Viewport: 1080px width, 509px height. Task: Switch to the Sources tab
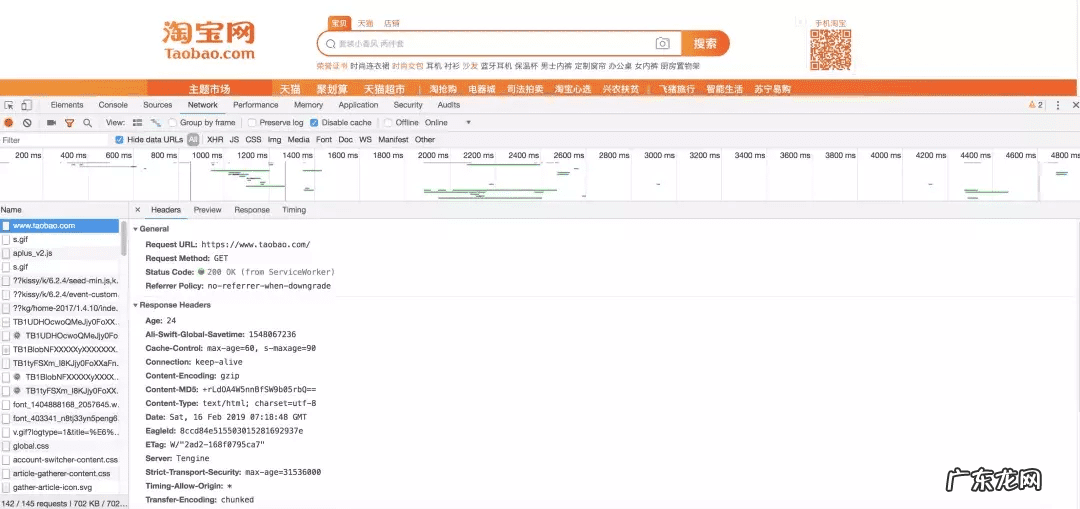coord(158,105)
